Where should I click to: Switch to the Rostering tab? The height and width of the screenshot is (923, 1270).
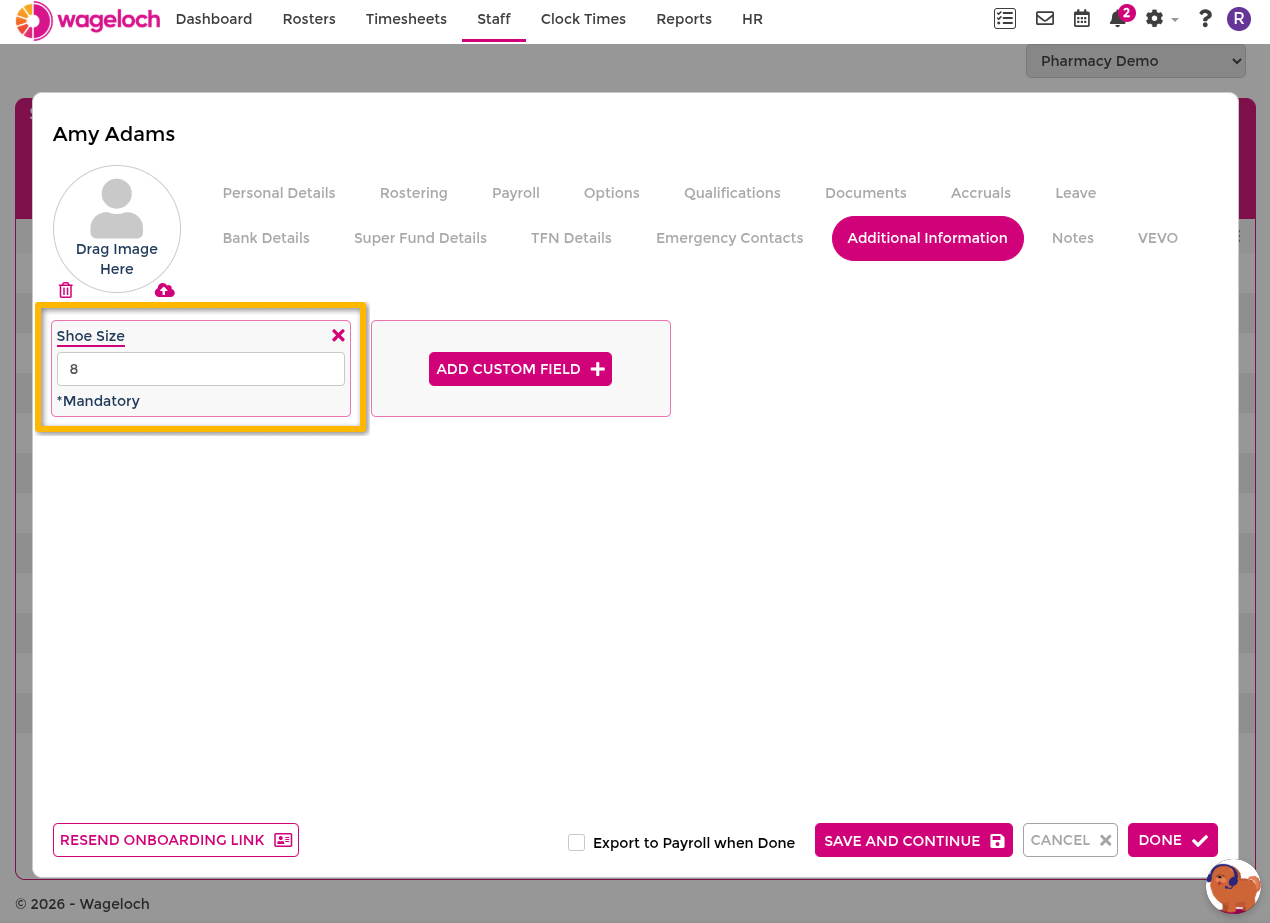[x=414, y=193]
